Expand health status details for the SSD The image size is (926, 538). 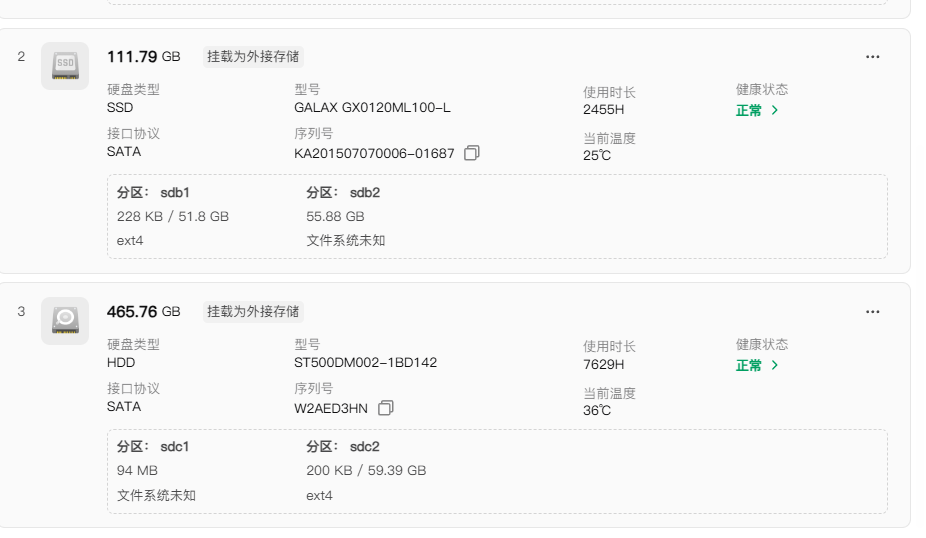coord(757,111)
